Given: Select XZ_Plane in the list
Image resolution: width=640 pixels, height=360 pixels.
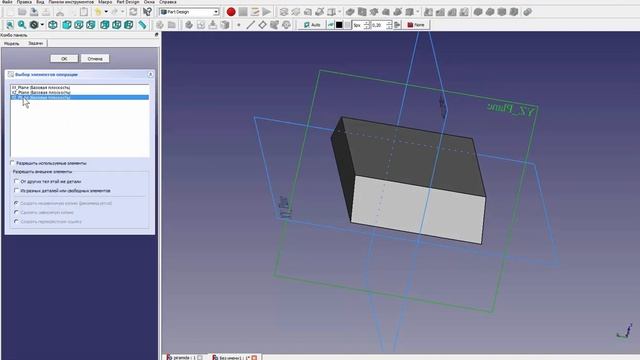Looking at the screenshot, I should click(x=80, y=92).
